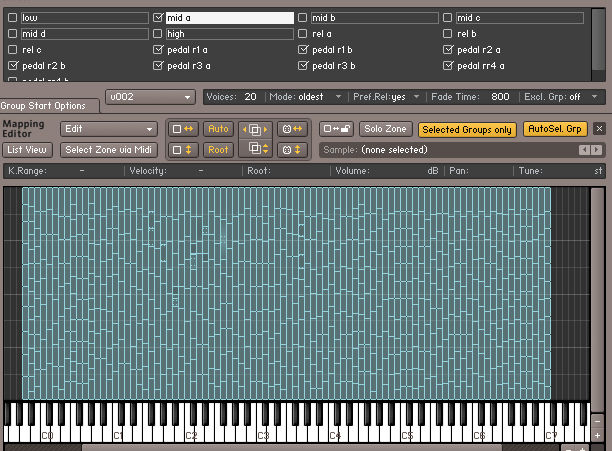Click the K.Range field

point(64,170)
